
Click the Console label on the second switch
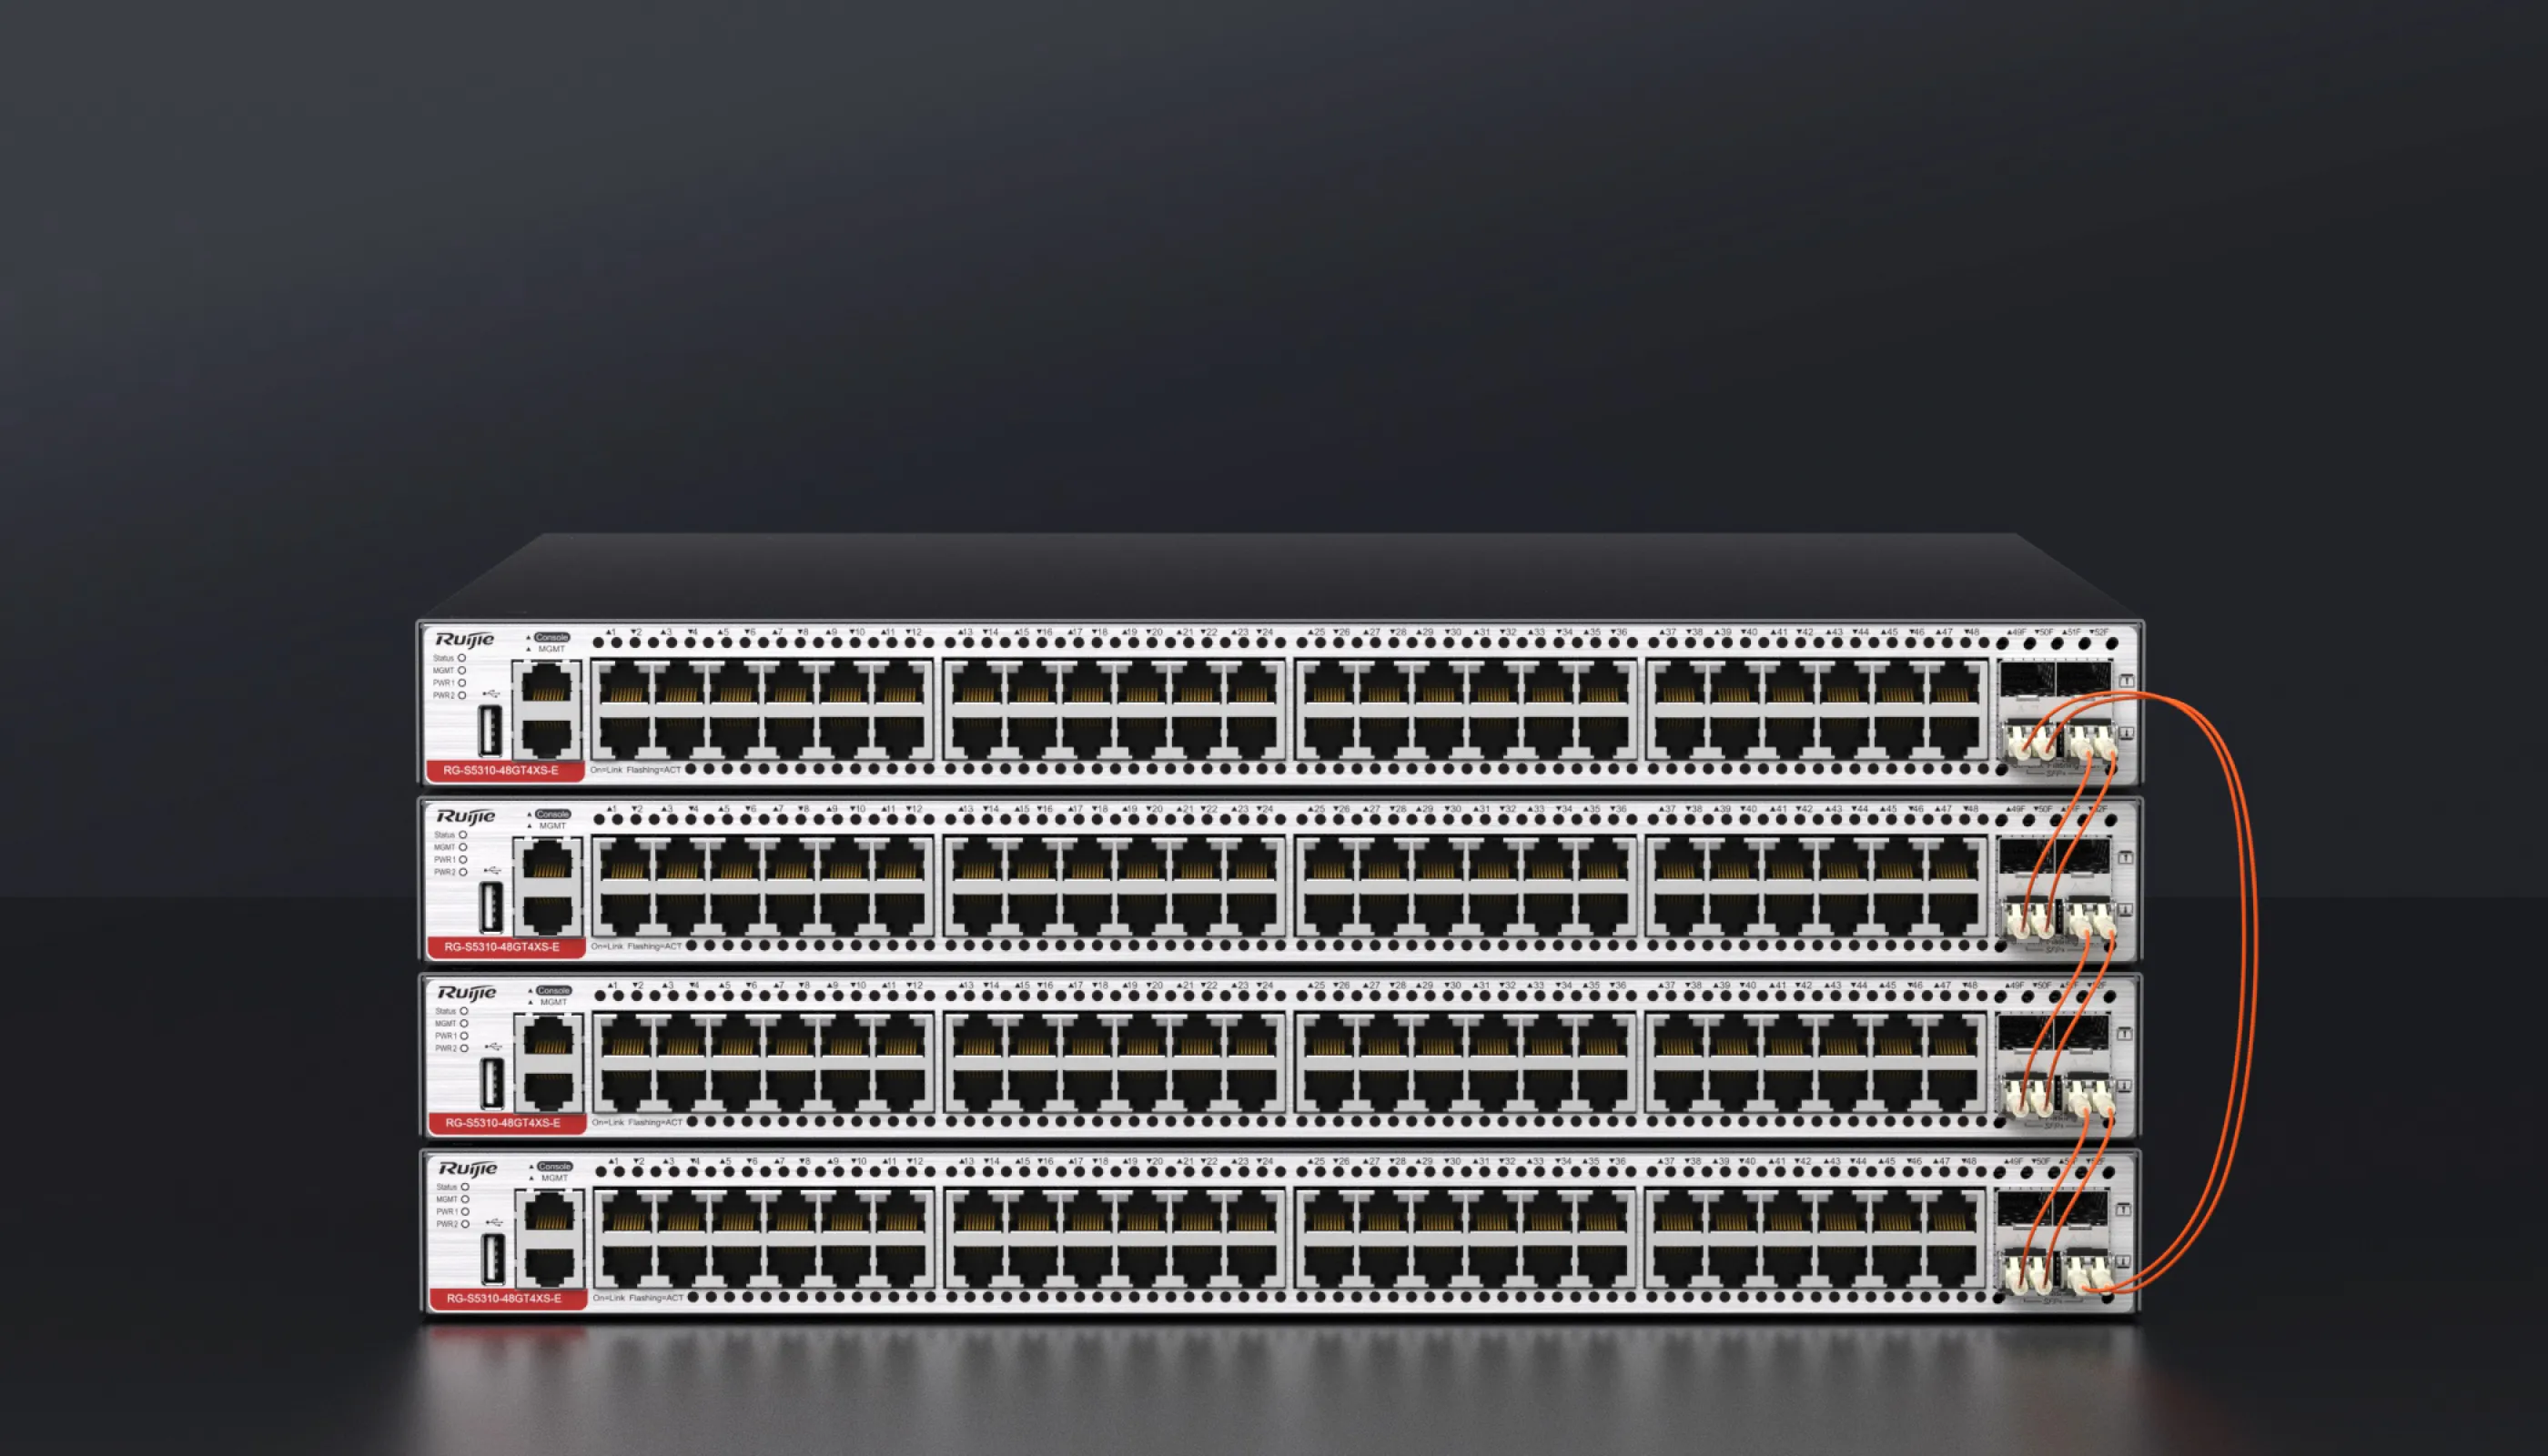click(552, 814)
